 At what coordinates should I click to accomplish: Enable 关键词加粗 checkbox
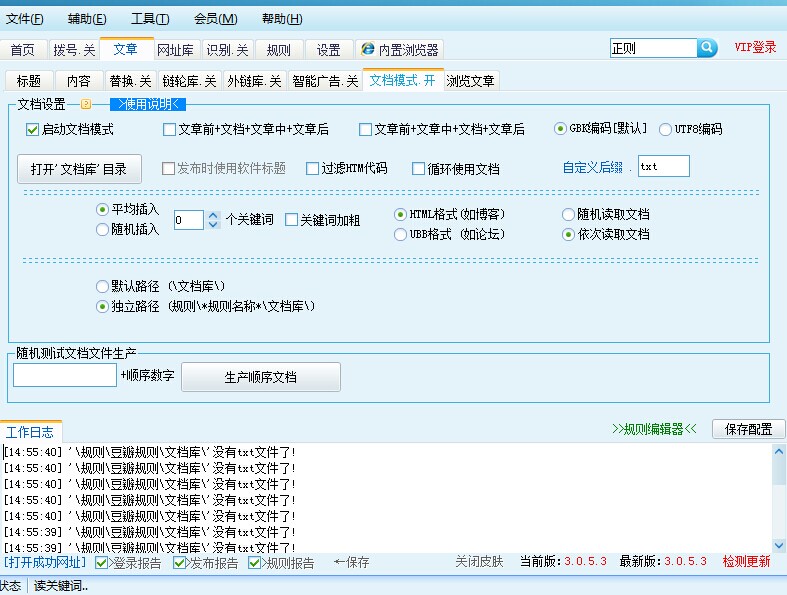pos(291,220)
